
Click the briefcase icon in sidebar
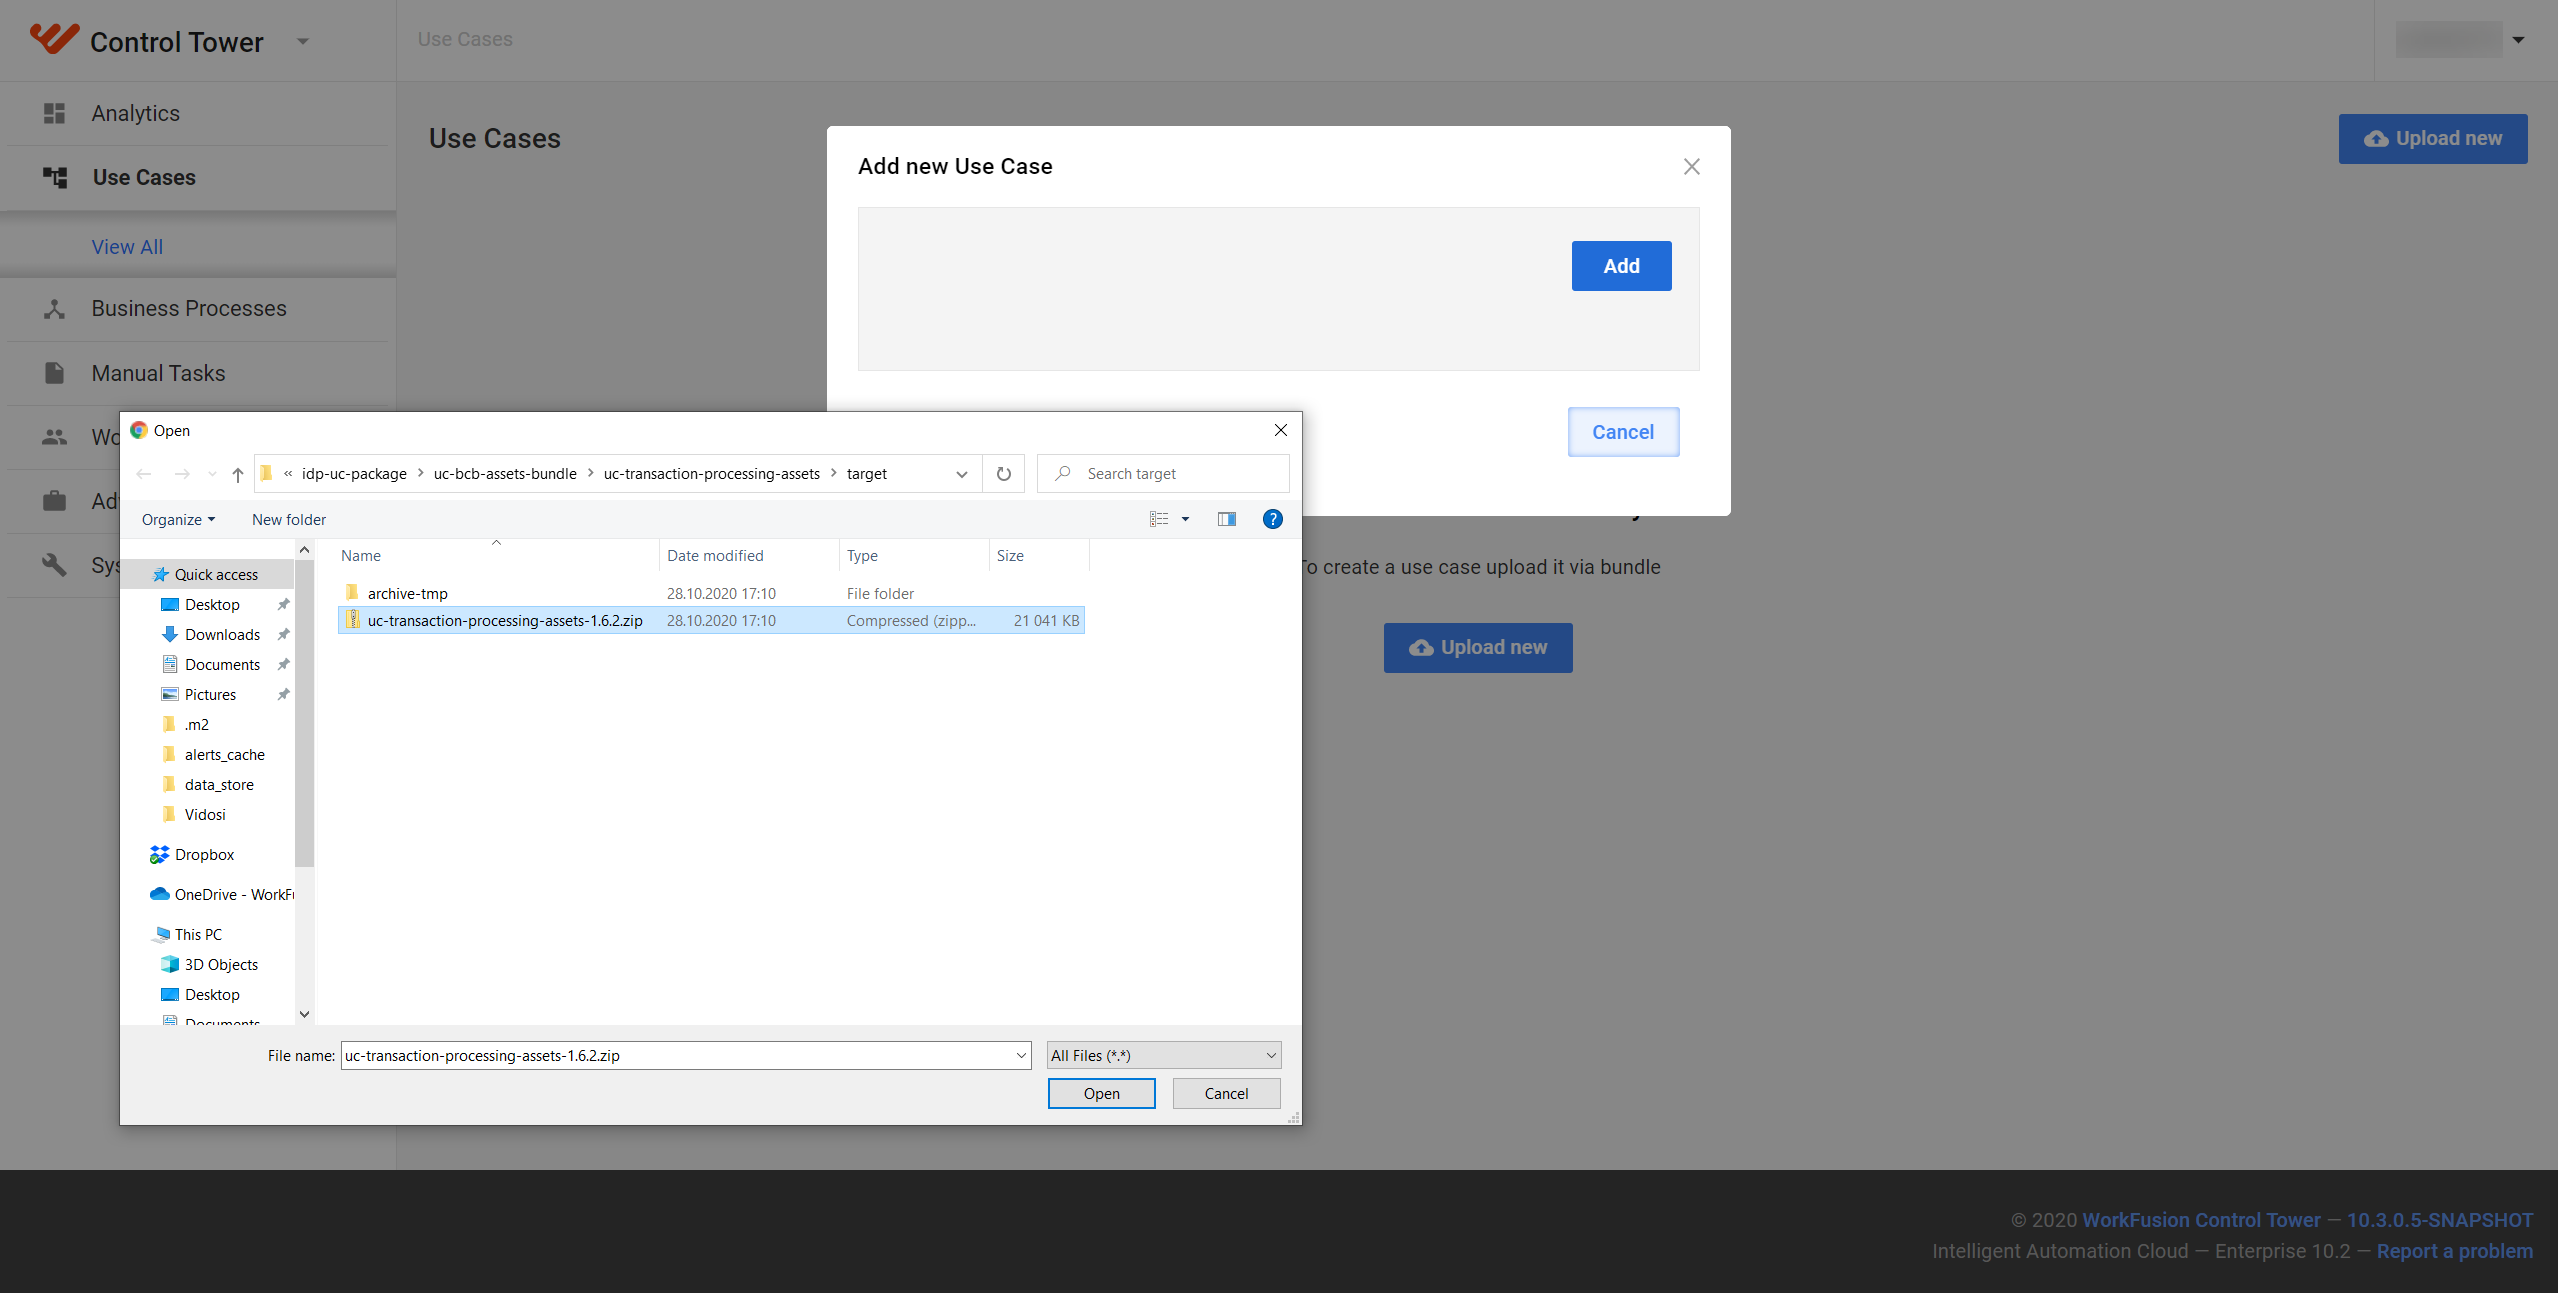pos(54,501)
